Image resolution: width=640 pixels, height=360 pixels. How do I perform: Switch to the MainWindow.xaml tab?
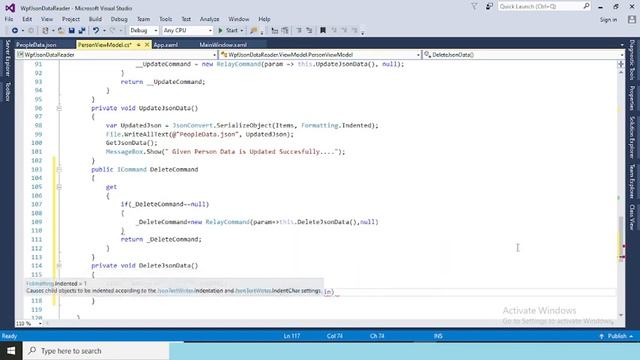point(223,44)
